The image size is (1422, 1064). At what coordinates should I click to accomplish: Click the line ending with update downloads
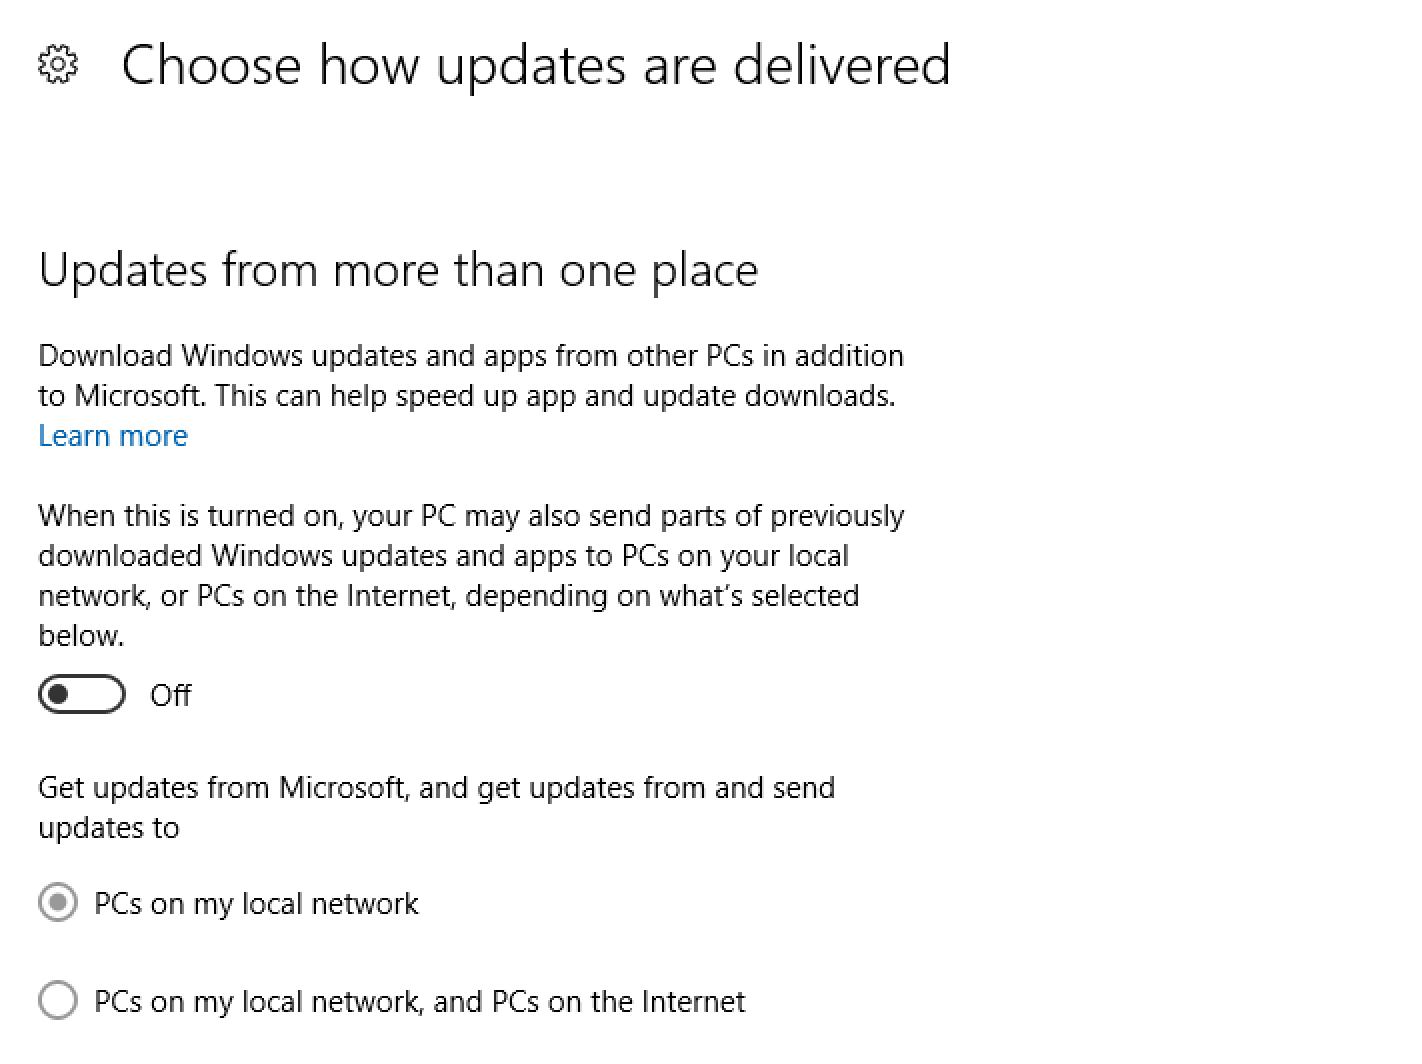[x=467, y=396]
